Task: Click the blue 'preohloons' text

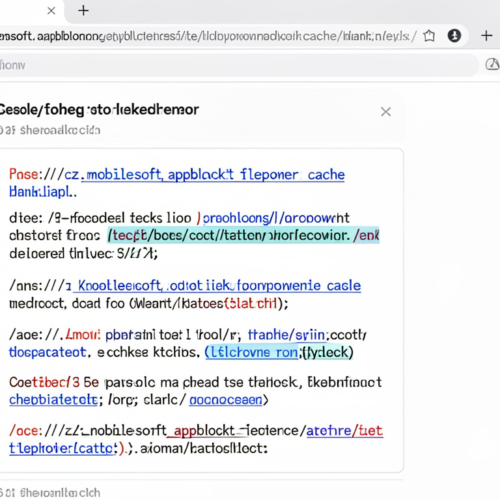Action: [236, 218]
